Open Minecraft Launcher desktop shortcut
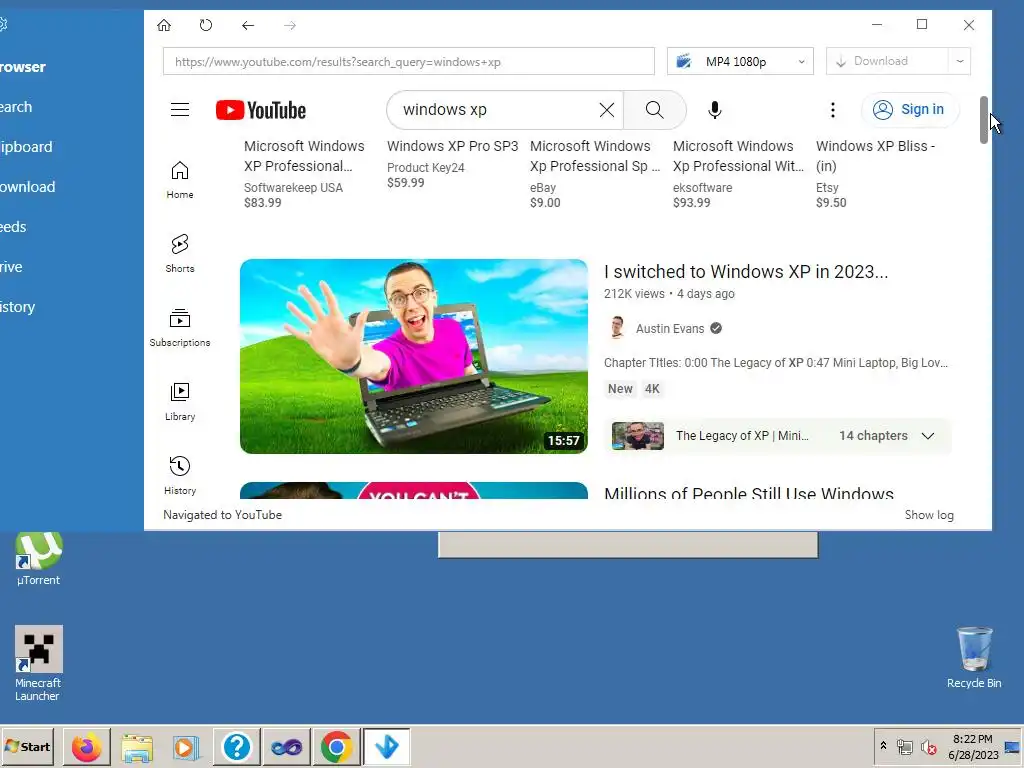This screenshot has width=1024, height=768. [39, 664]
